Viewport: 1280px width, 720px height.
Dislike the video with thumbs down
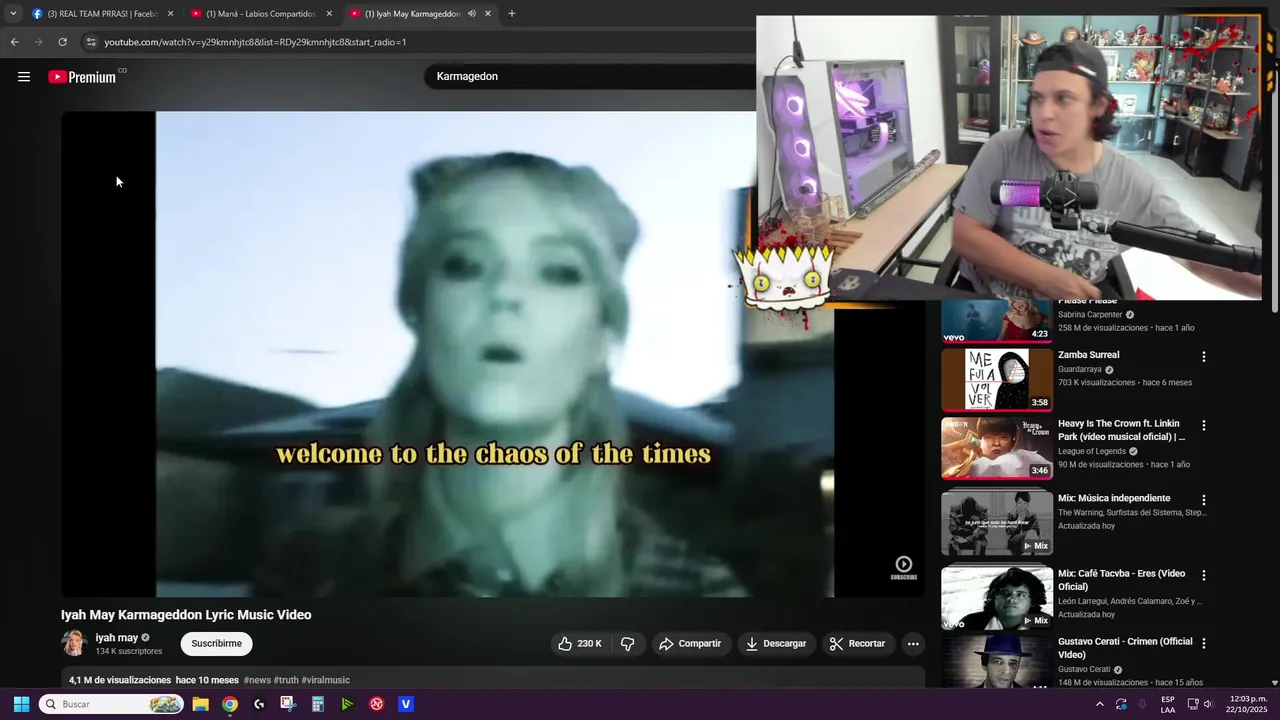pyautogui.click(x=628, y=644)
